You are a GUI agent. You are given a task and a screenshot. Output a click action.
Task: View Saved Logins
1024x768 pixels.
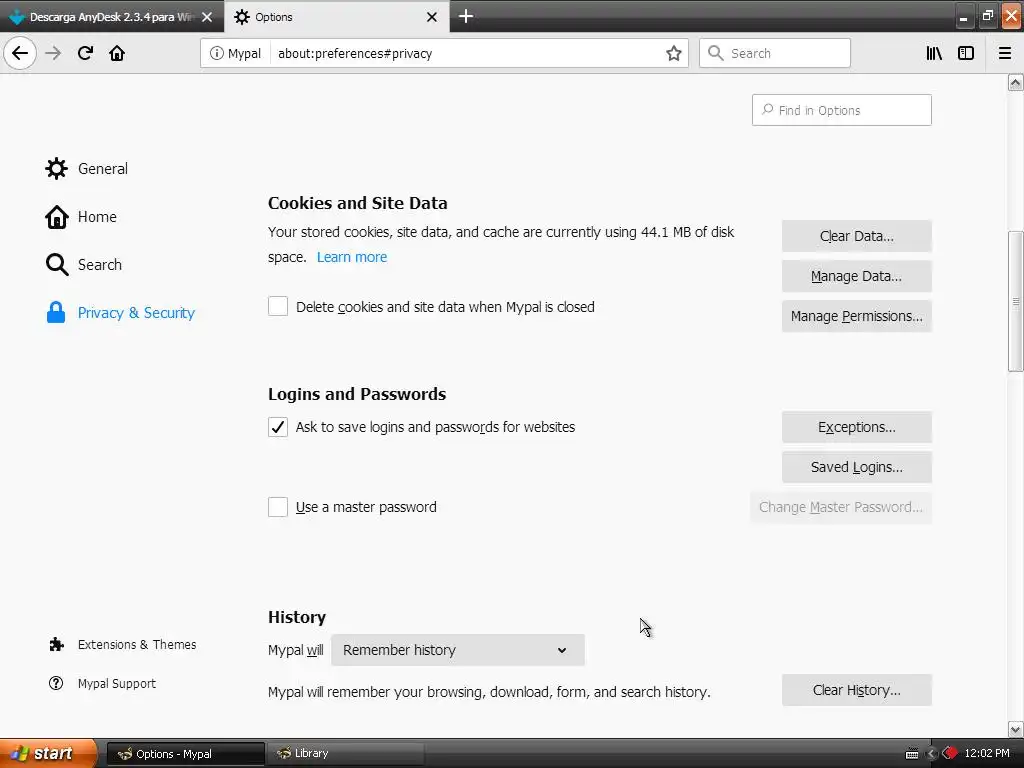(x=856, y=467)
